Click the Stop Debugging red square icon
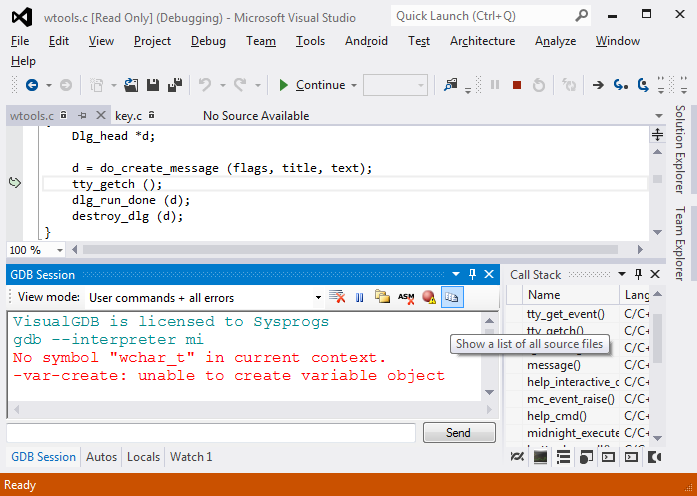697x496 pixels. point(517,85)
